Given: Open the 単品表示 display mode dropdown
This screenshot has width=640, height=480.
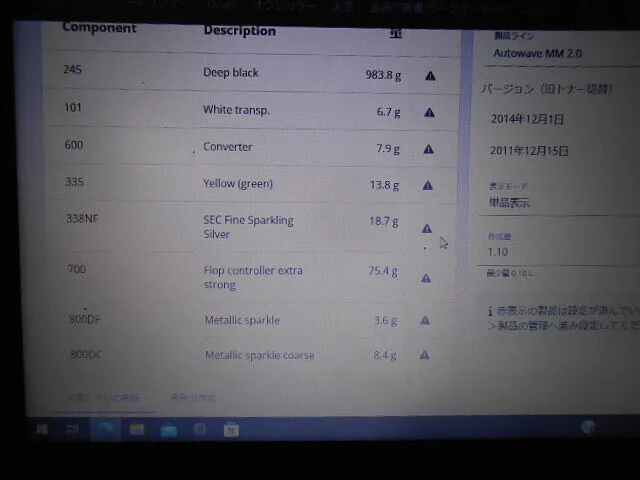Looking at the screenshot, I should coord(555,202).
